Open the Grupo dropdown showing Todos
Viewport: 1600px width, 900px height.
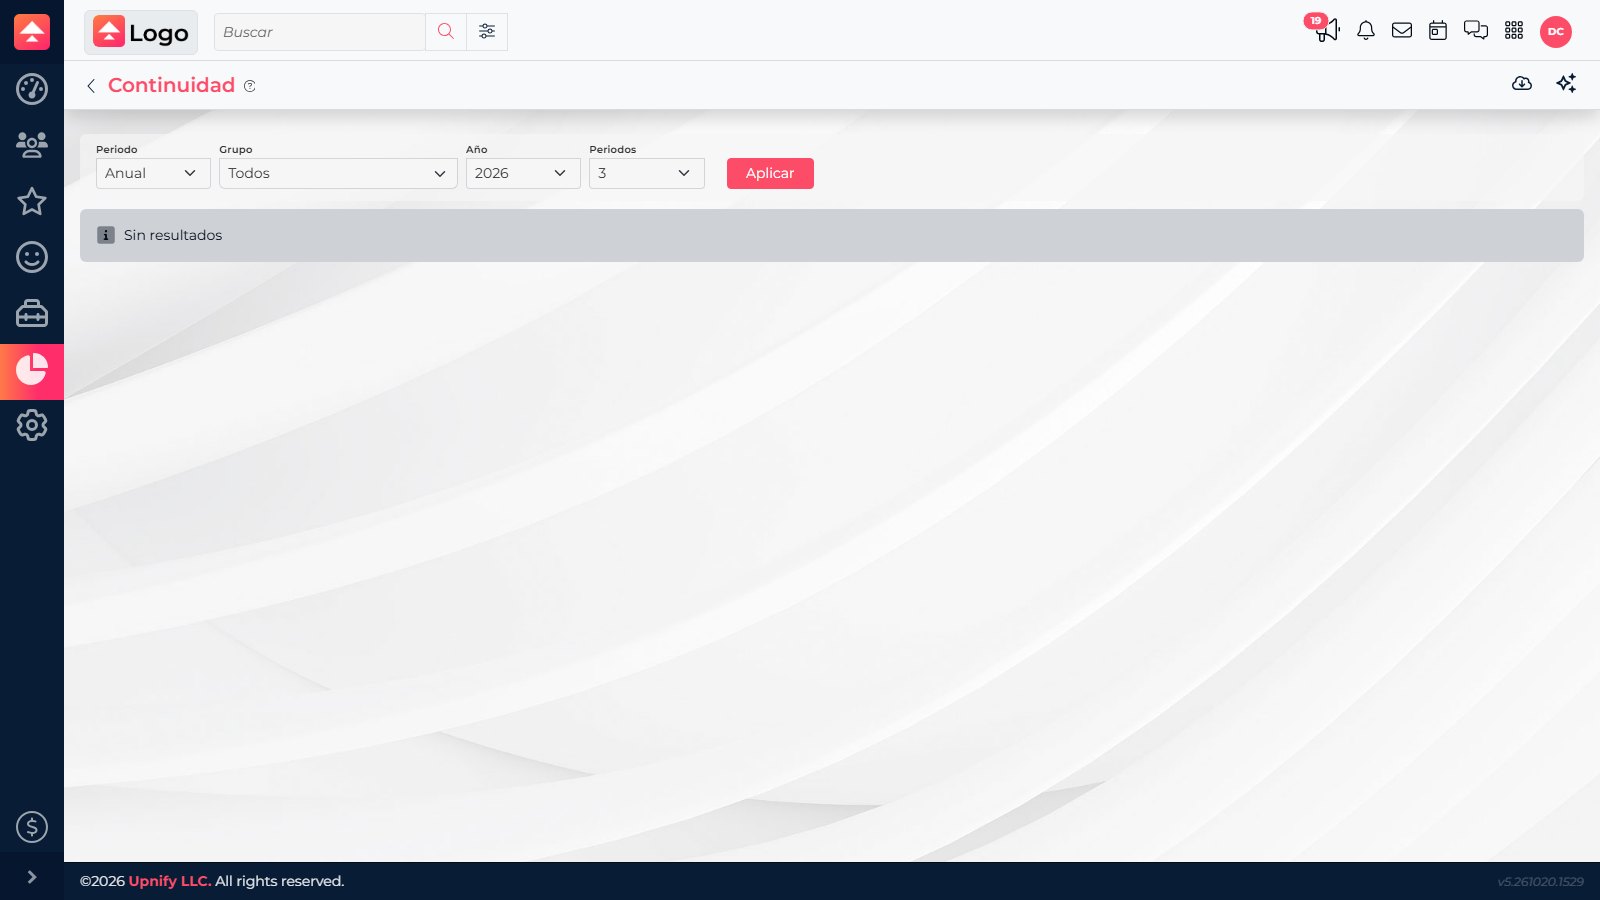click(338, 173)
